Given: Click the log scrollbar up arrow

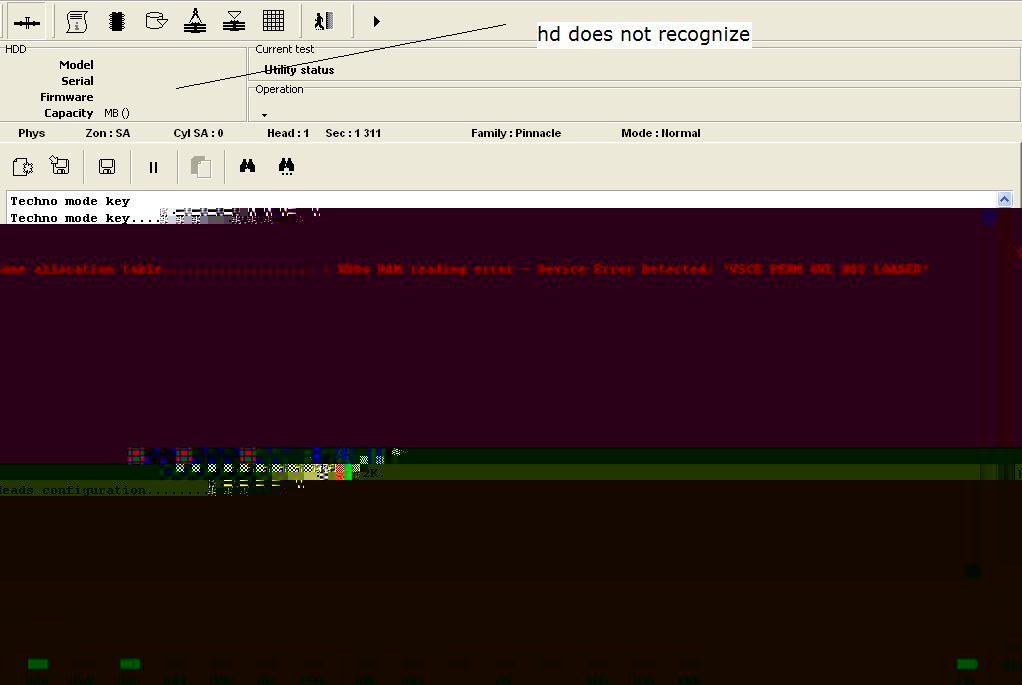Looking at the screenshot, I should 1004,199.
